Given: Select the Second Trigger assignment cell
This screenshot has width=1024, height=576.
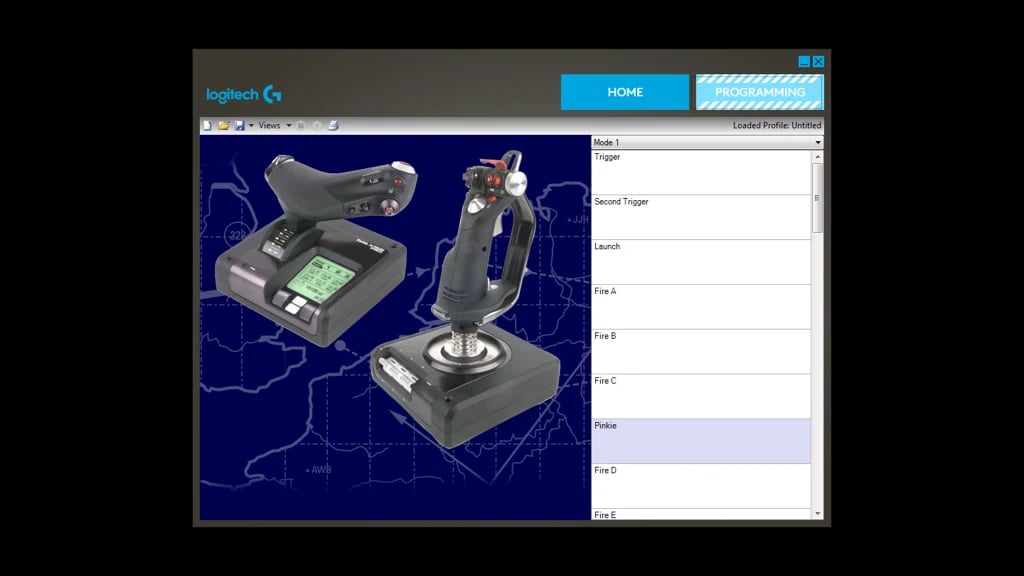Looking at the screenshot, I should click(700, 217).
